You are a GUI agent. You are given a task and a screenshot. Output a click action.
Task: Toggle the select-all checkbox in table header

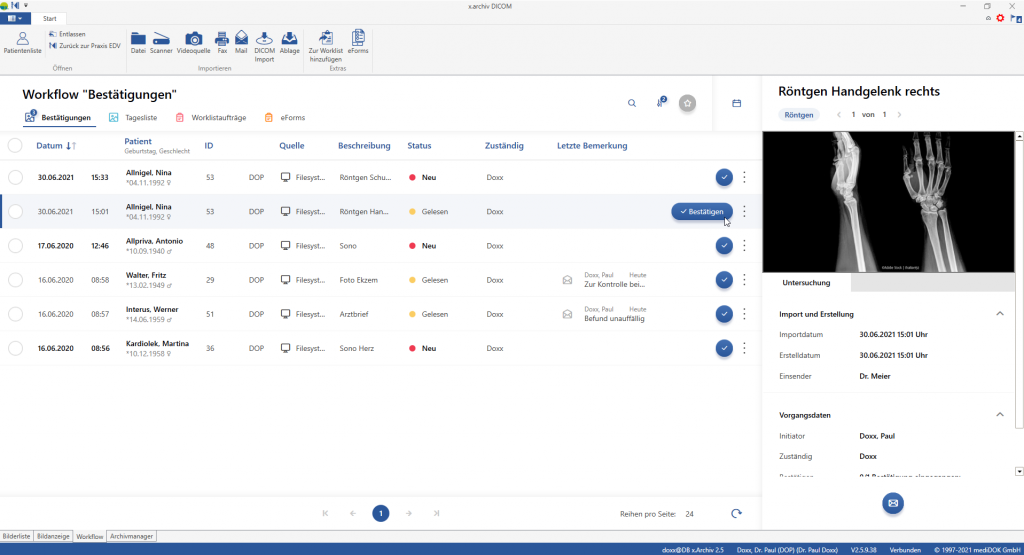(x=15, y=146)
